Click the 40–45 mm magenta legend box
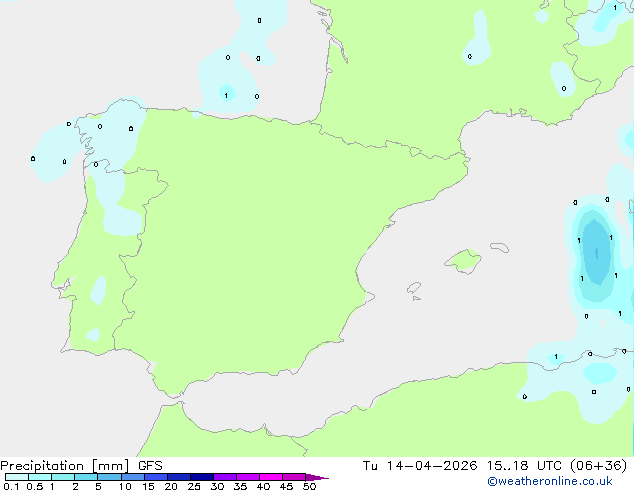This screenshot has width=634, height=490. click(x=271, y=477)
